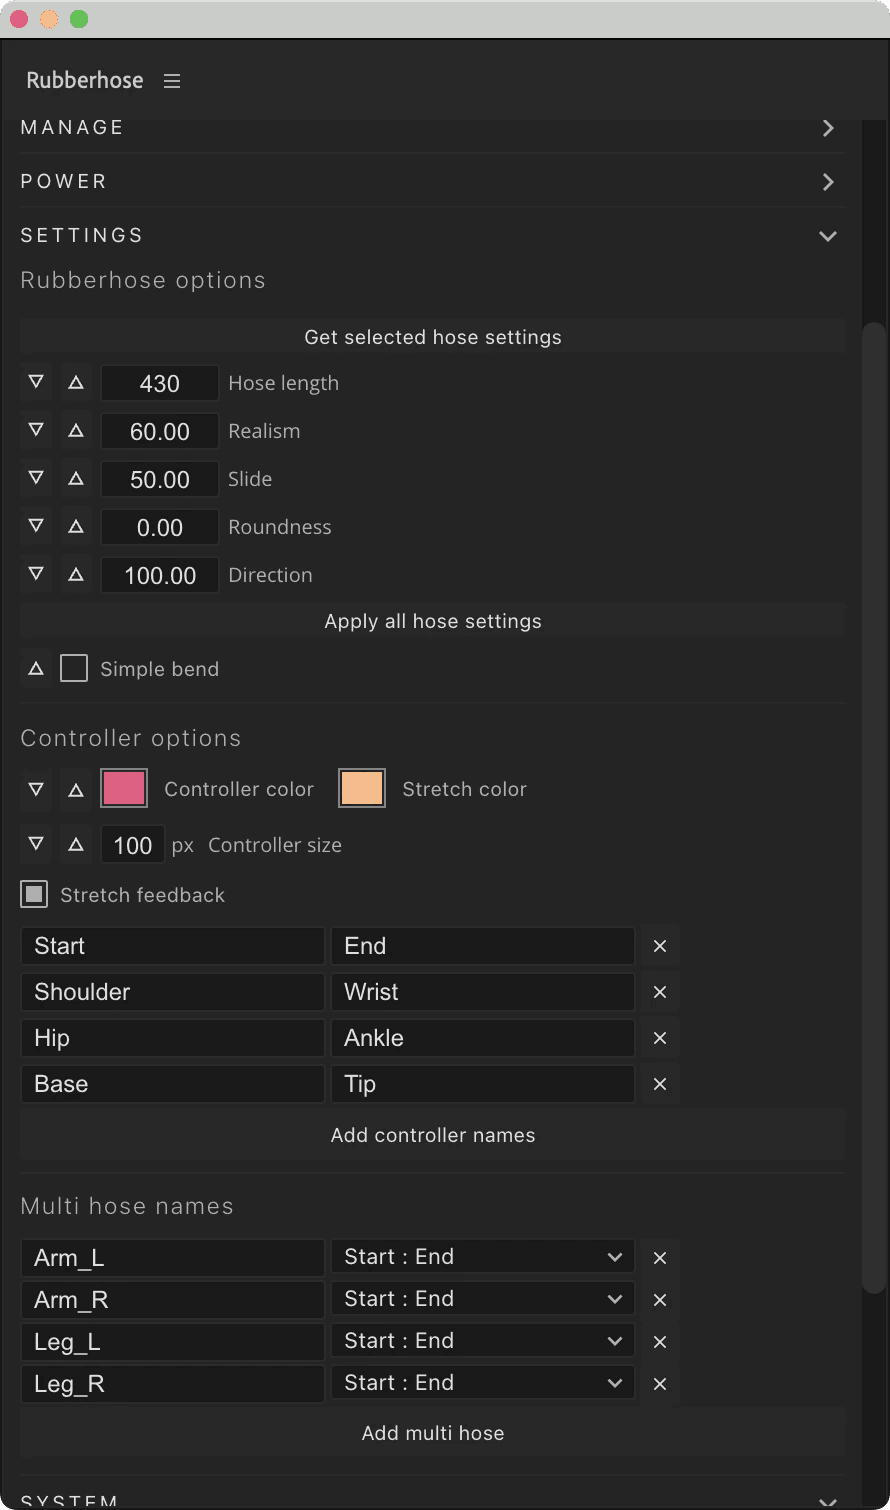Click Add controller names button
Screen dimensions: 890x1510
point(433,1135)
